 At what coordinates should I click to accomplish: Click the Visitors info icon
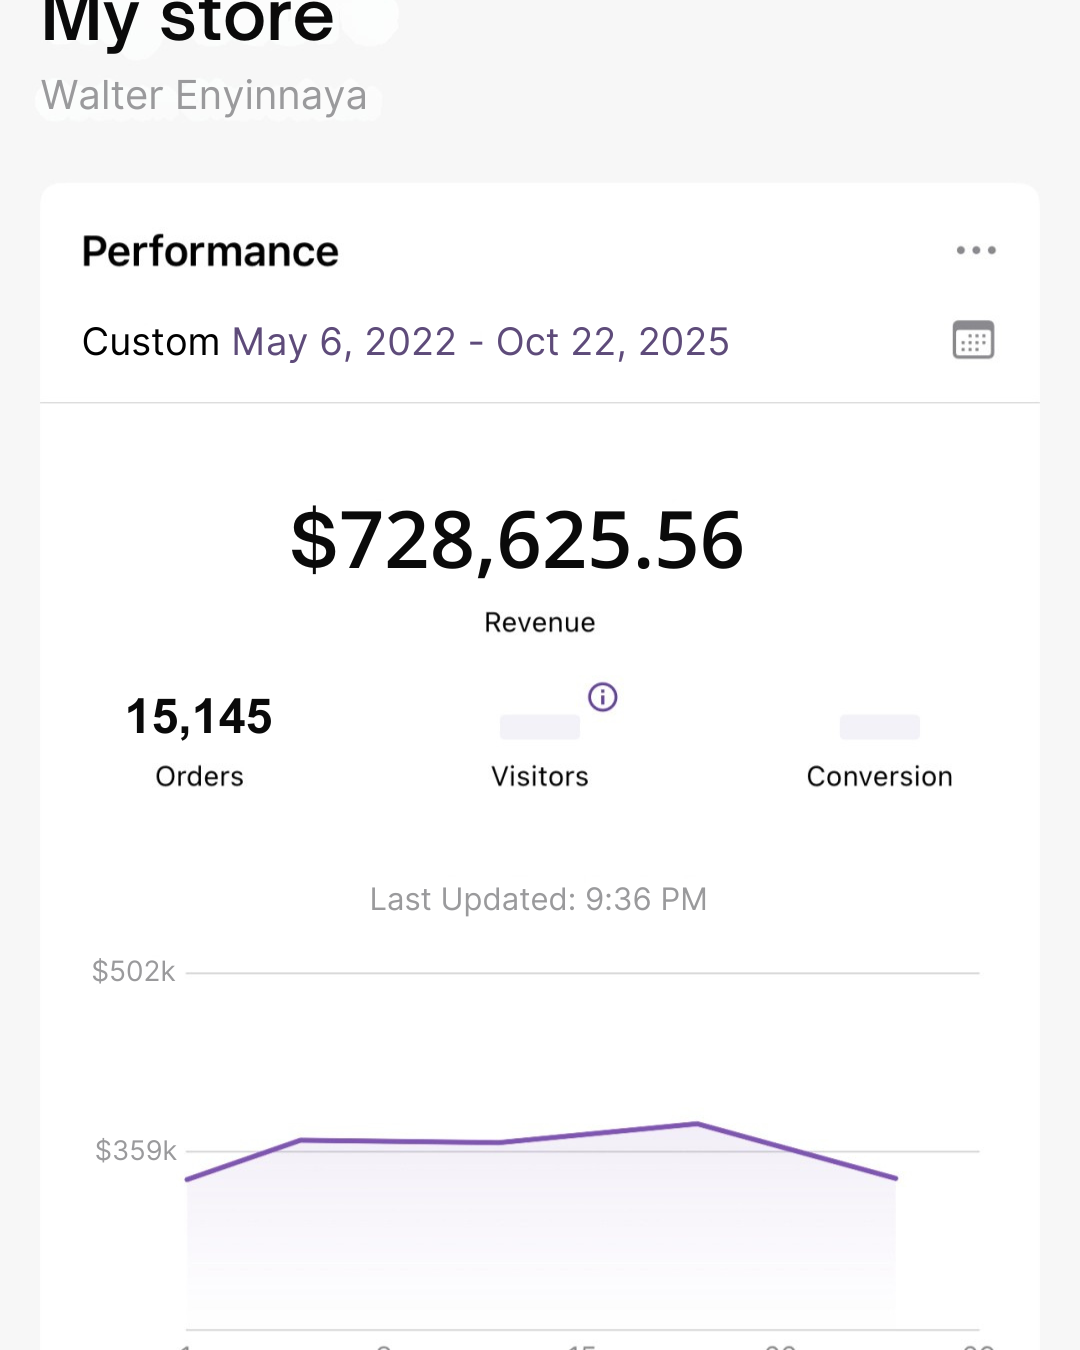pyautogui.click(x=603, y=697)
